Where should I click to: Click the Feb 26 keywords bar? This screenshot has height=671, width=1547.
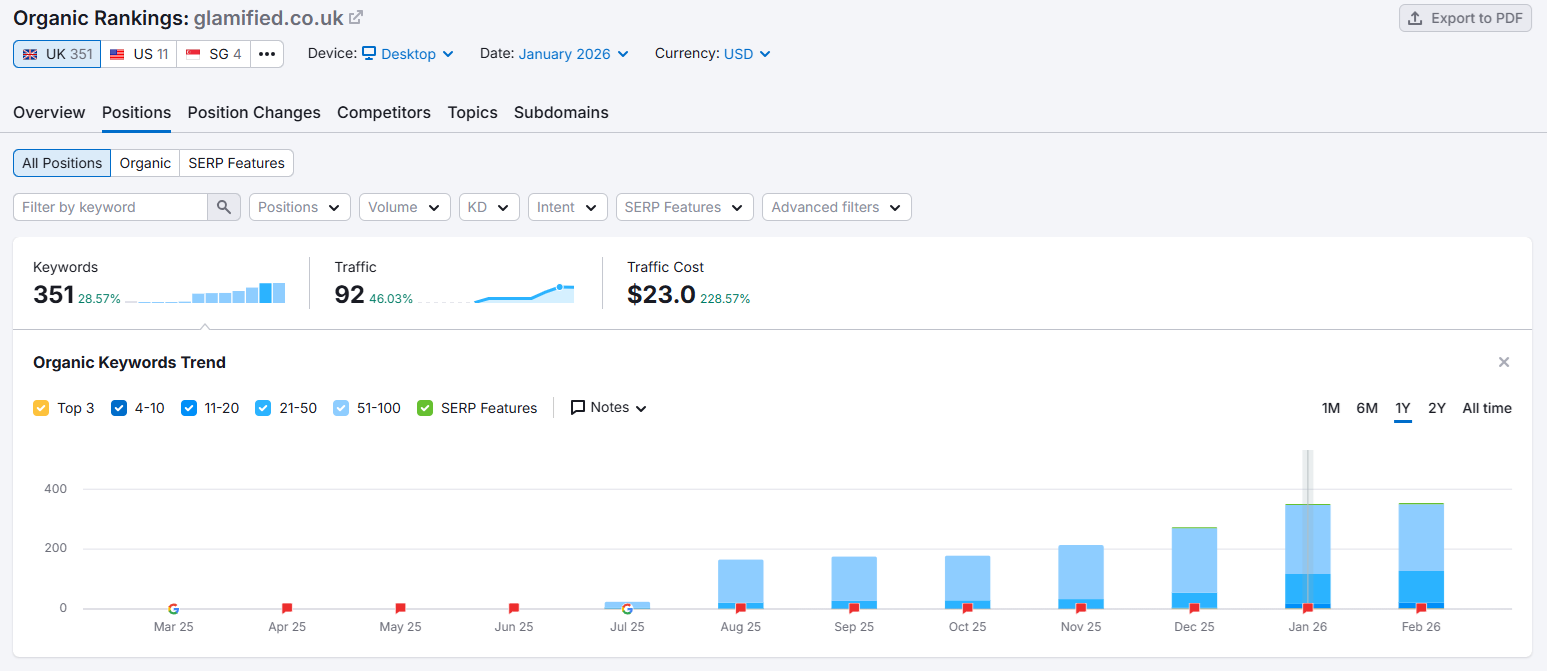click(1421, 556)
